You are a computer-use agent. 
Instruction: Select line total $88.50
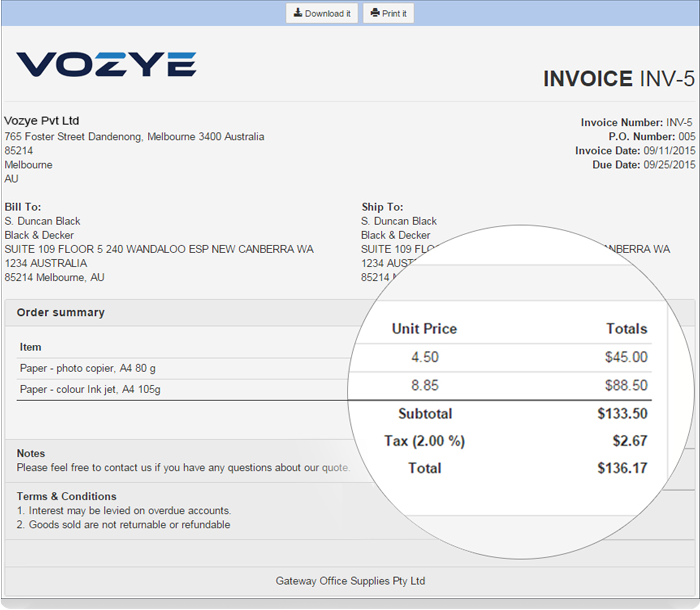coord(626,385)
